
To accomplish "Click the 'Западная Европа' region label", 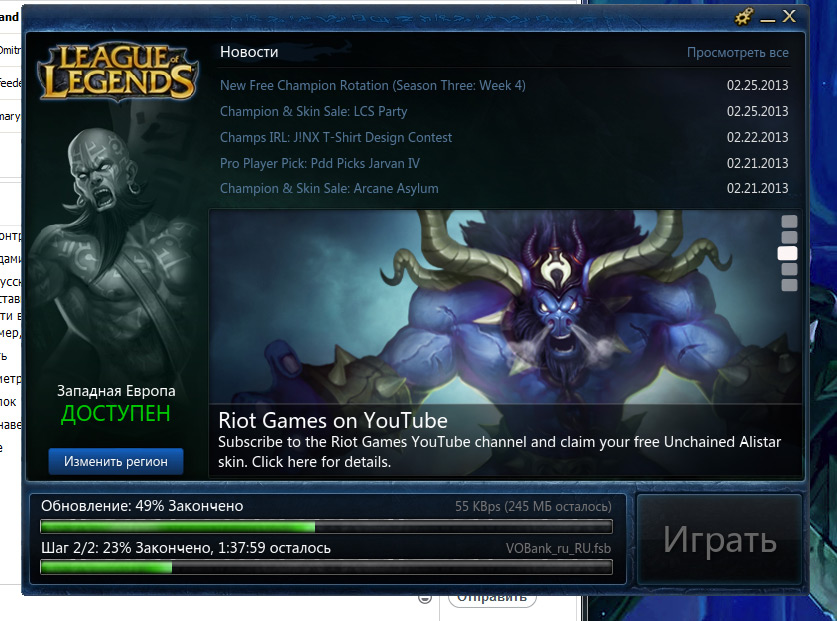I will point(116,391).
